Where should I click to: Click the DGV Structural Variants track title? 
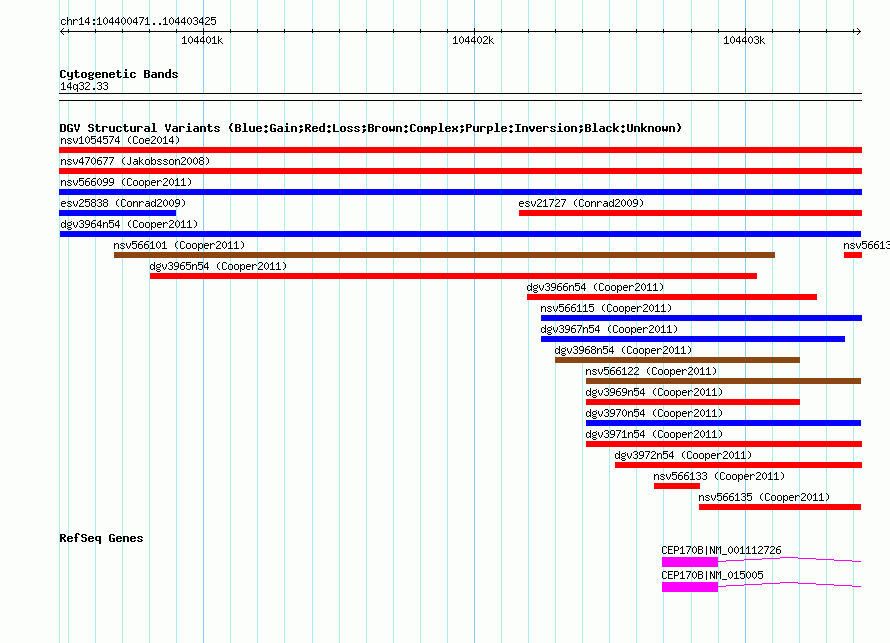(x=371, y=128)
